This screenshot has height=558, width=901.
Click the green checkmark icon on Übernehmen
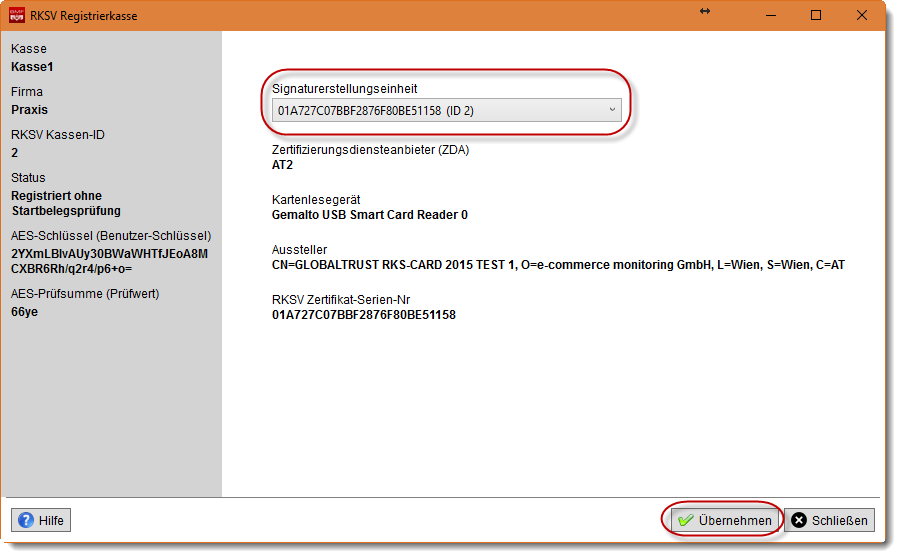685,521
